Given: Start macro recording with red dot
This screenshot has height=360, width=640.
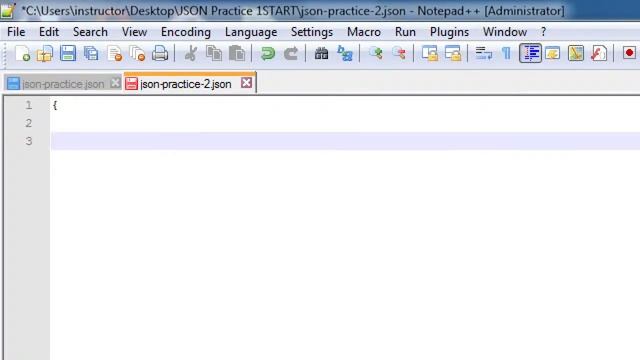Looking at the screenshot, I should coord(629,53).
